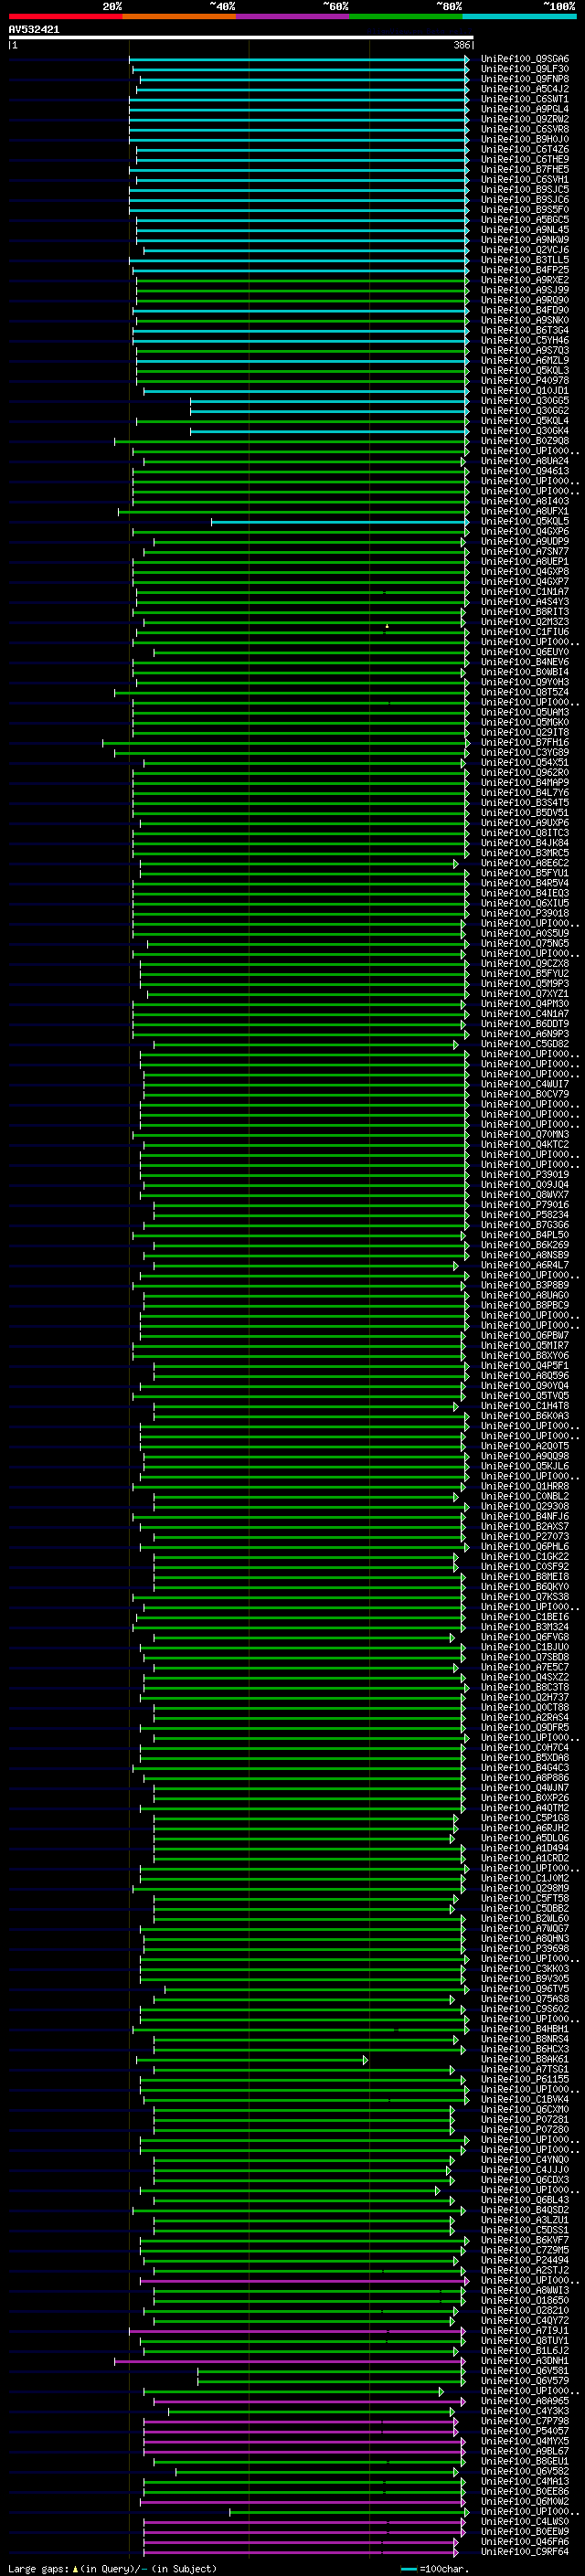This screenshot has width=585, height=2576.
Task: Click the UniRef100_A7I9J1 label
Action: (525, 2330)
